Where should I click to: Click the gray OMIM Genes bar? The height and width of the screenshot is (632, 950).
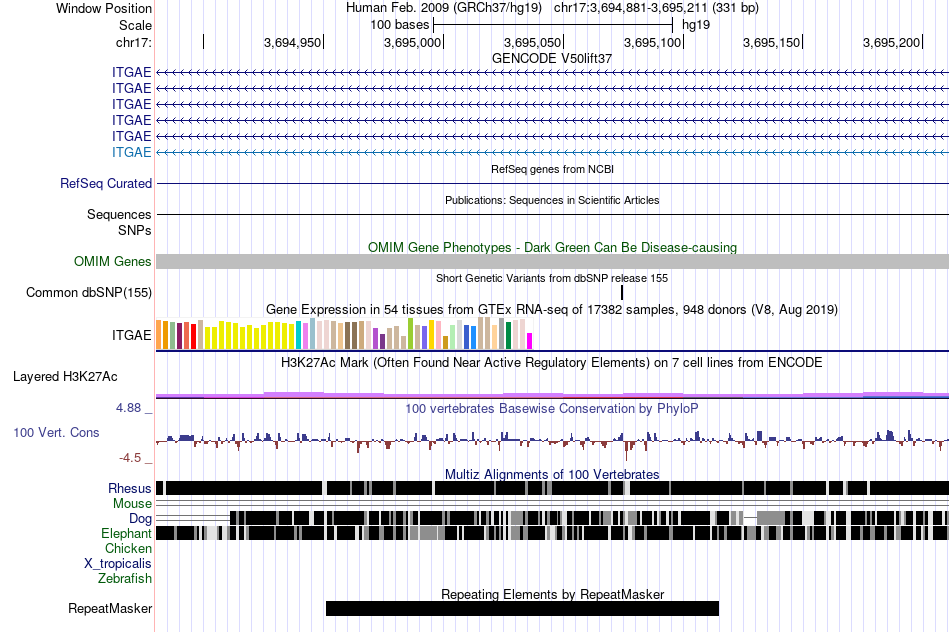pyautogui.click(x=552, y=261)
